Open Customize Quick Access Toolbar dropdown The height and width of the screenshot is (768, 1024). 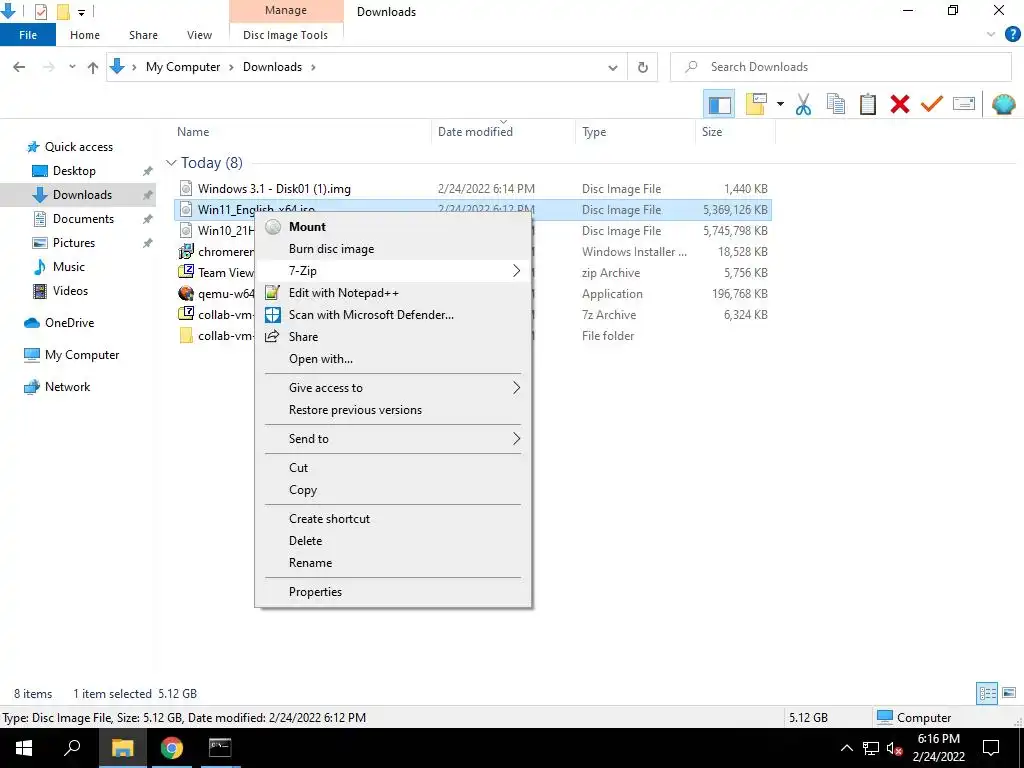click(x=82, y=12)
